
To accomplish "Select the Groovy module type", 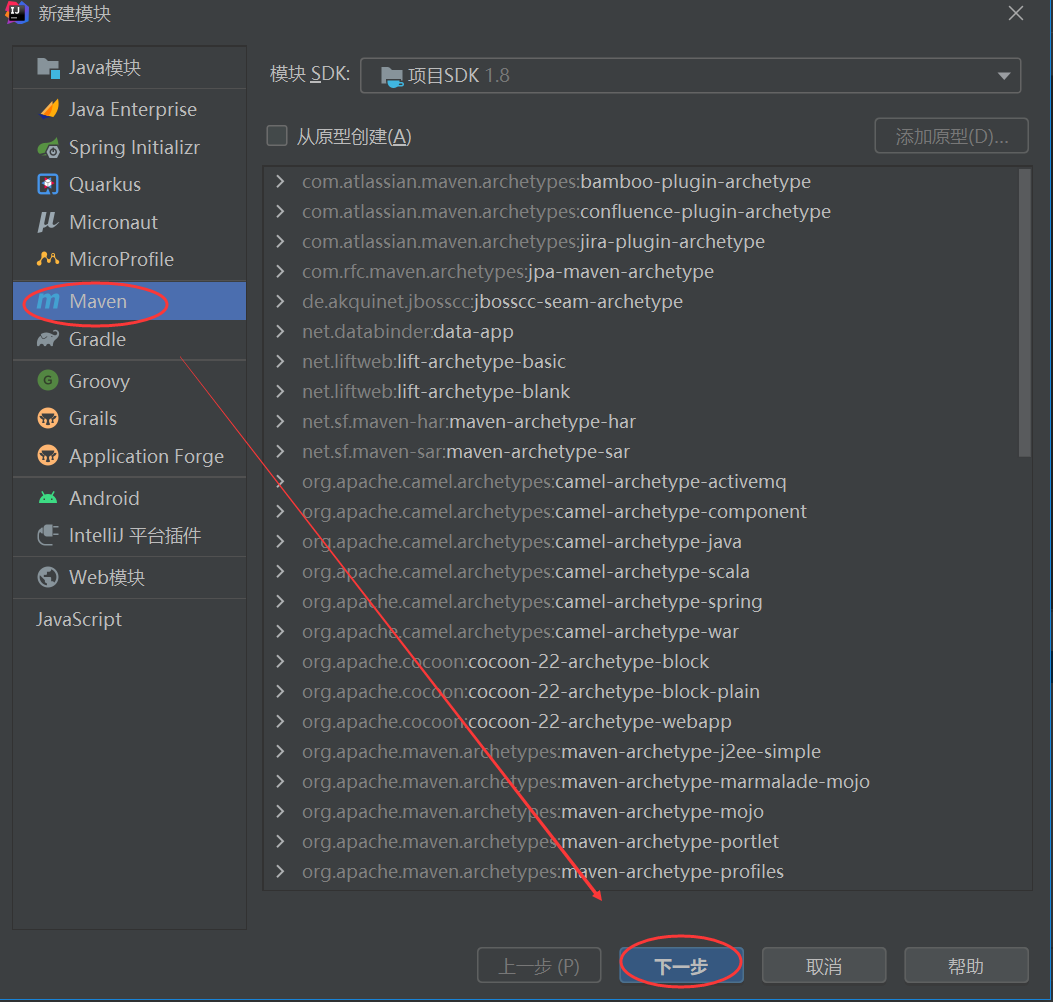I will pyautogui.click(x=103, y=381).
